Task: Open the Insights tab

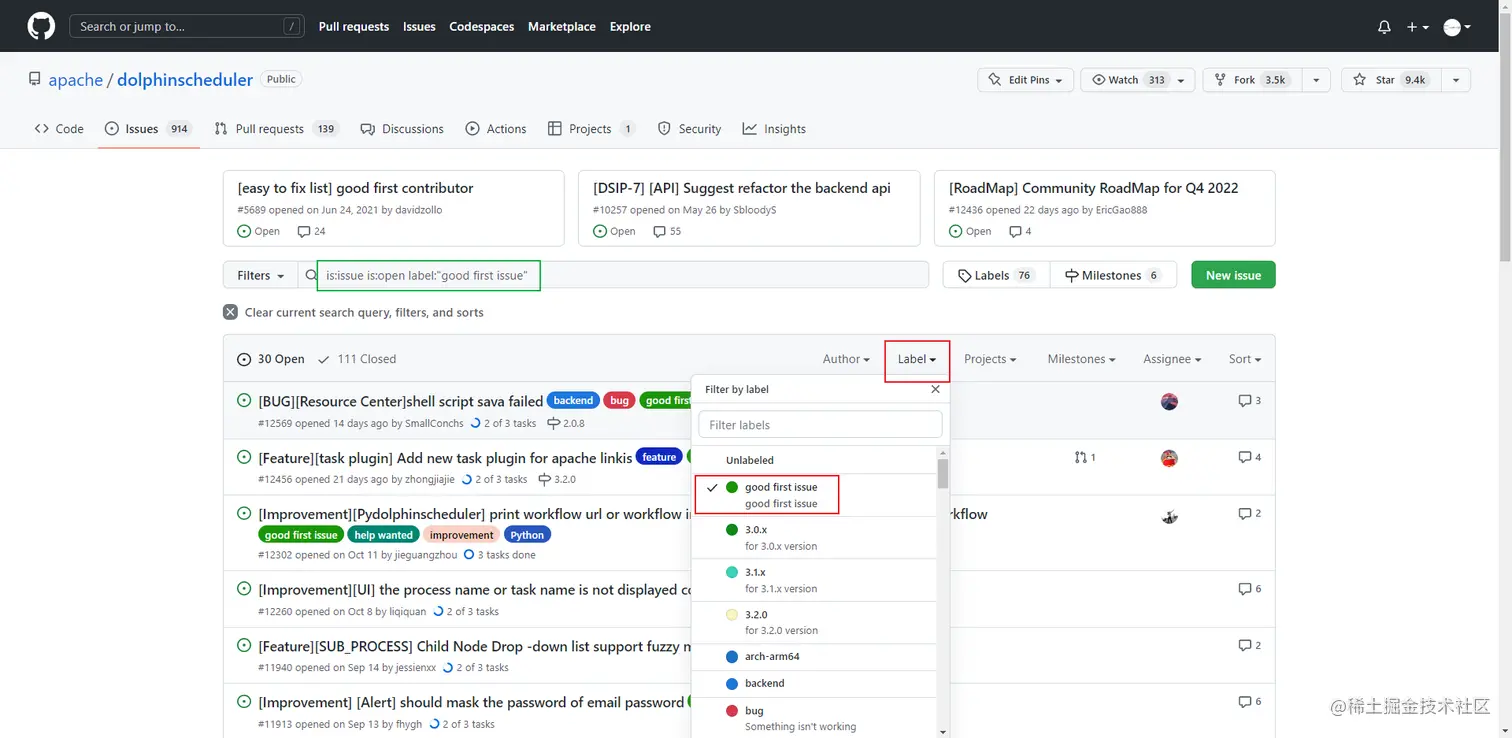Action: point(774,129)
